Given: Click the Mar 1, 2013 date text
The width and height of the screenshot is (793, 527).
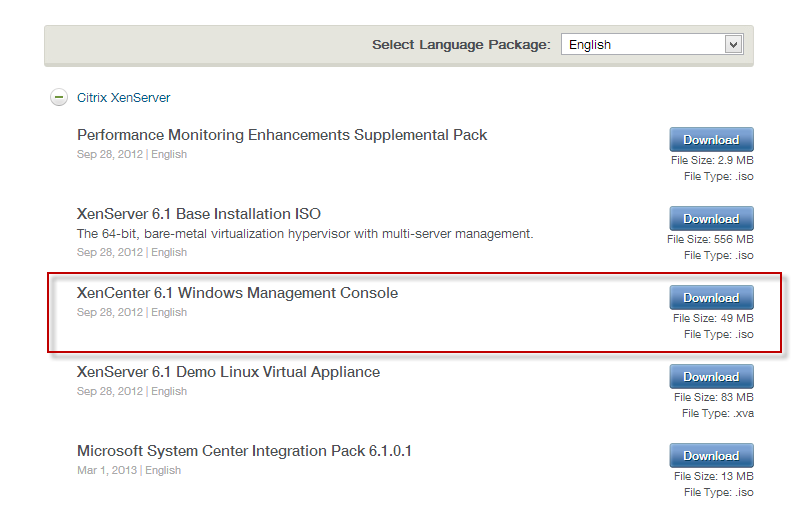Looking at the screenshot, I should [x=107, y=470].
